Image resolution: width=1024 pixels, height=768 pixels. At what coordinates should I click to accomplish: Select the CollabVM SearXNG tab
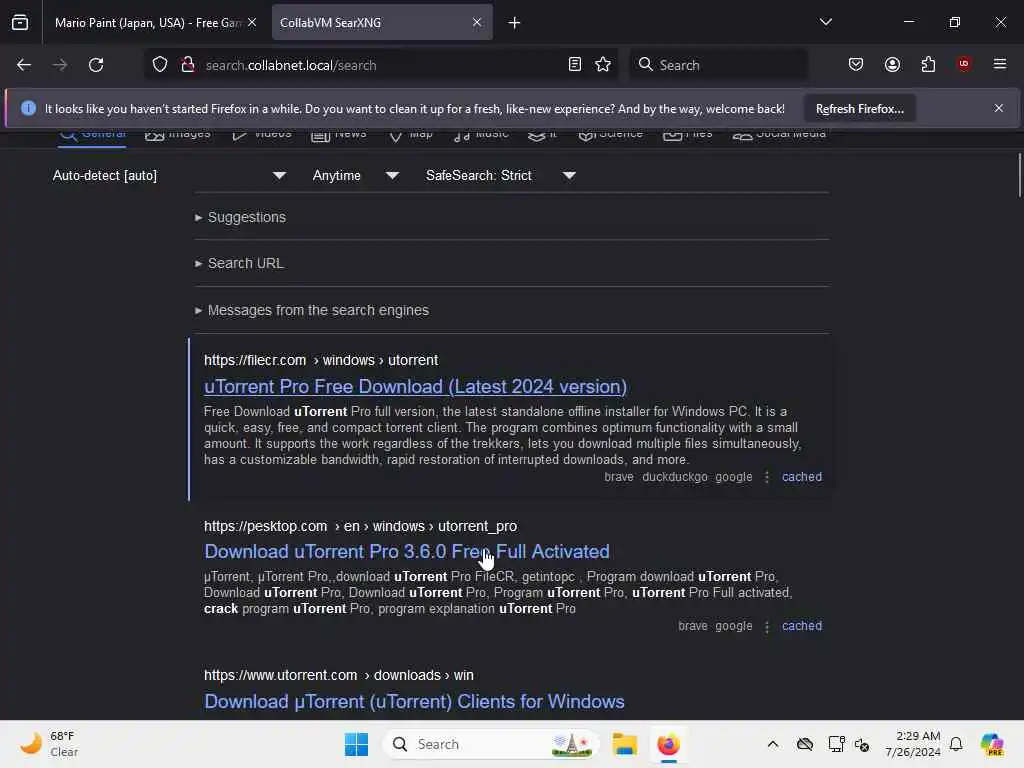click(382, 23)
